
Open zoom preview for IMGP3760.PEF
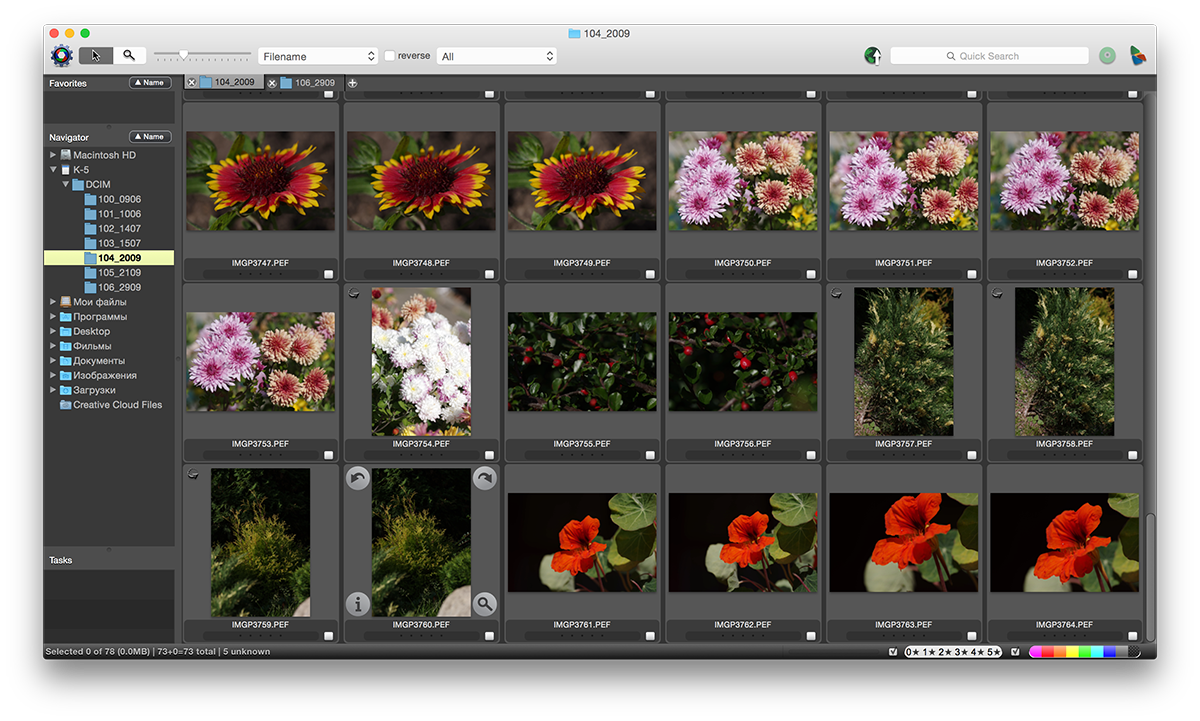[x=484, y=604]
